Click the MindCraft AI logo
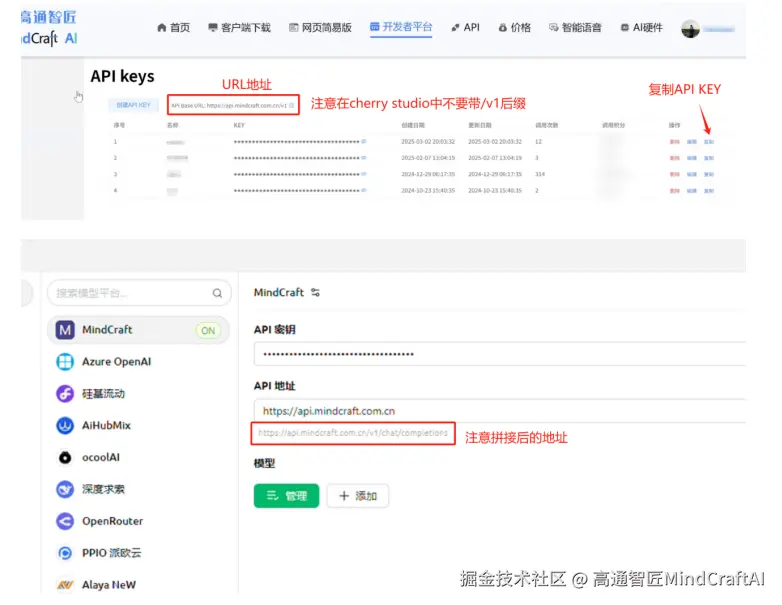This screenshot has height=605, width=782. pyautogui.click(x=49, y=28)
